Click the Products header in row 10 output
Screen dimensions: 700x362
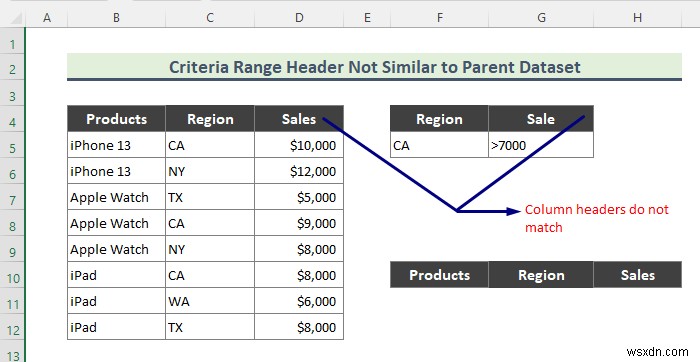click(x=440, y=275)
